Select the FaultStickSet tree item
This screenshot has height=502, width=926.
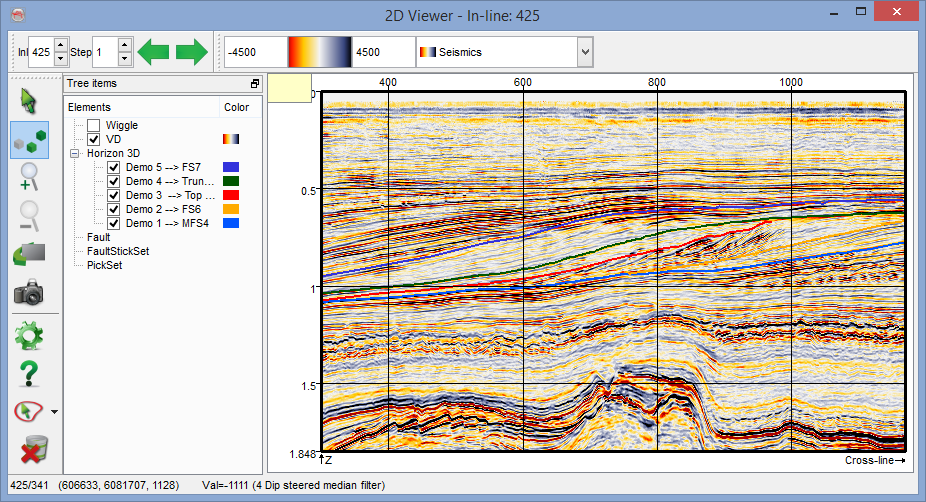pos(117,251)
